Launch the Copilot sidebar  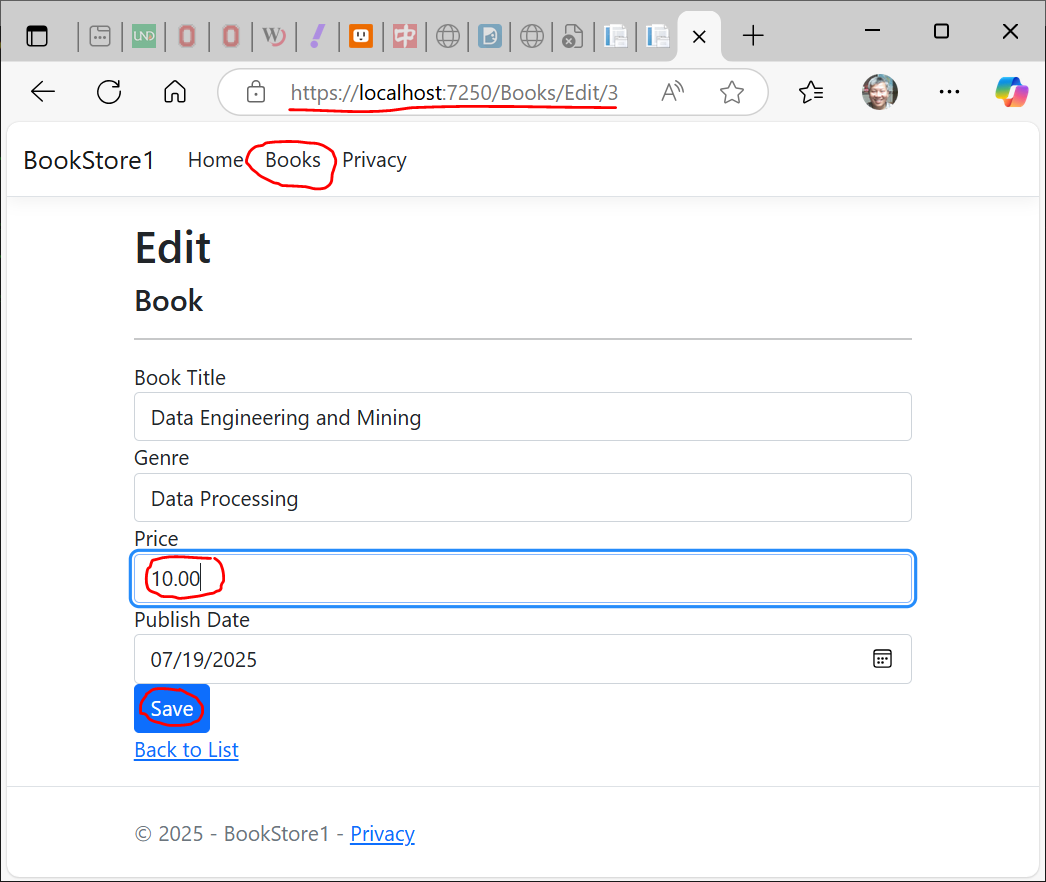1011,92
